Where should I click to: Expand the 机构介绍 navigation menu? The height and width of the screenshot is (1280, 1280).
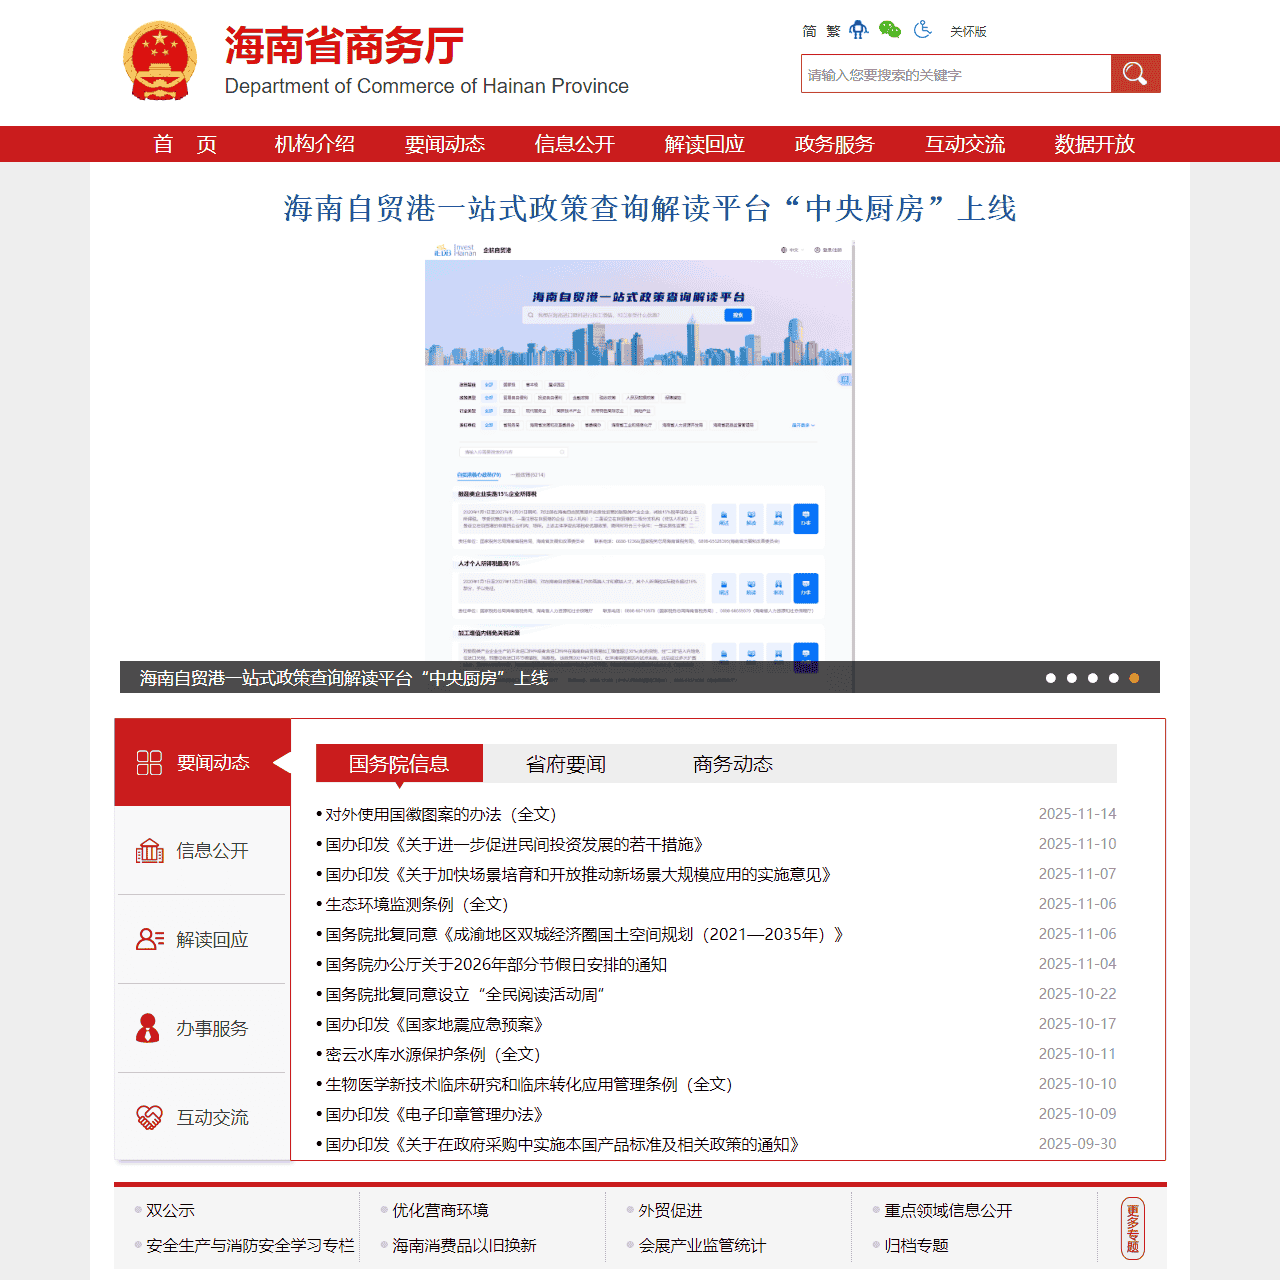[316, 144]
